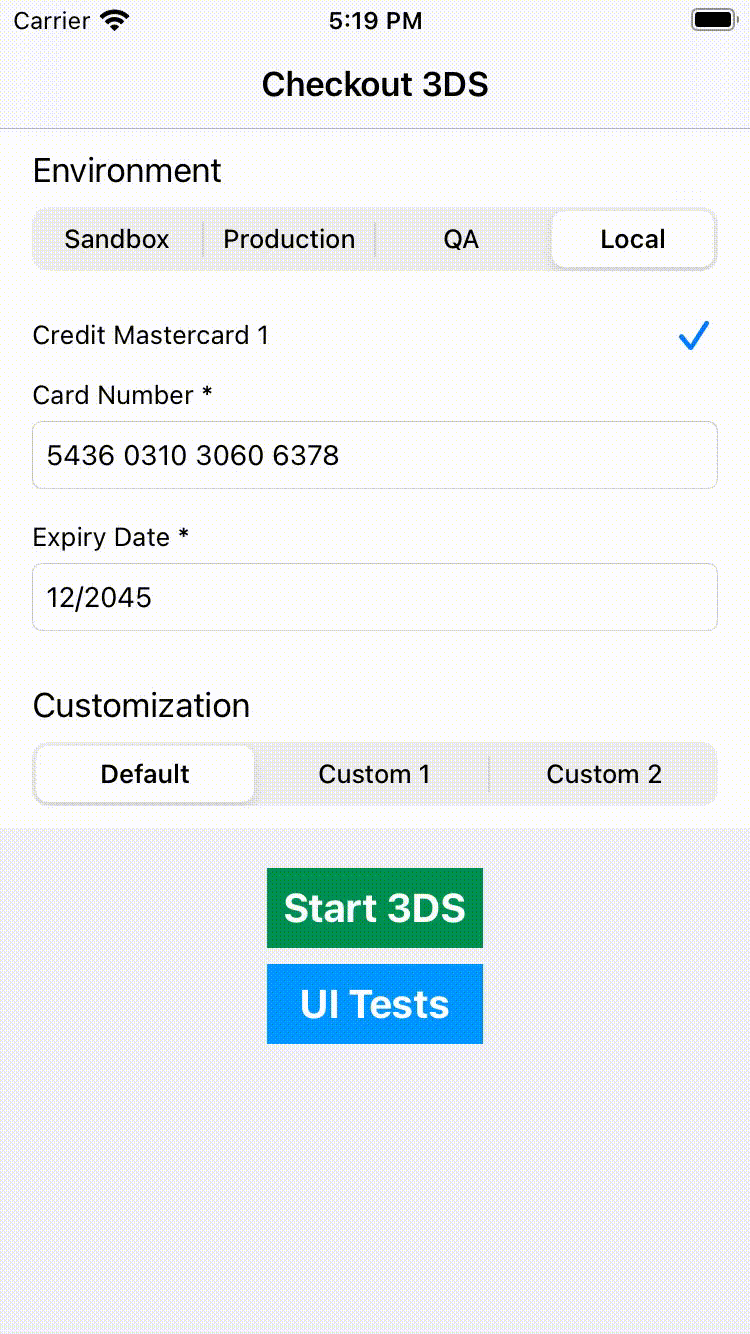The width and height of the screenshot is (750, 1334).
Task: Pick the Default customization option
Action: pyautogui.click(x=145, y=774)
